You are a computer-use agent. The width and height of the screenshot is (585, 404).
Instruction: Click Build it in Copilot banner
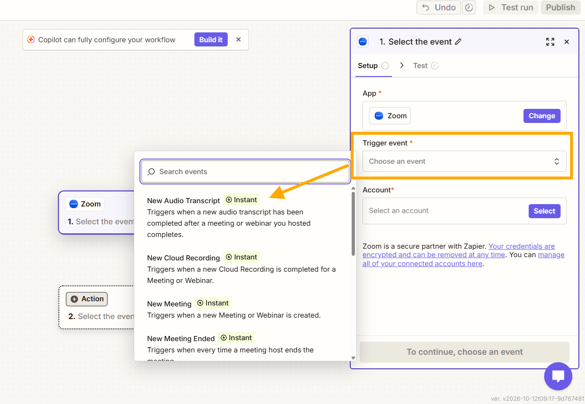point(211,40)
